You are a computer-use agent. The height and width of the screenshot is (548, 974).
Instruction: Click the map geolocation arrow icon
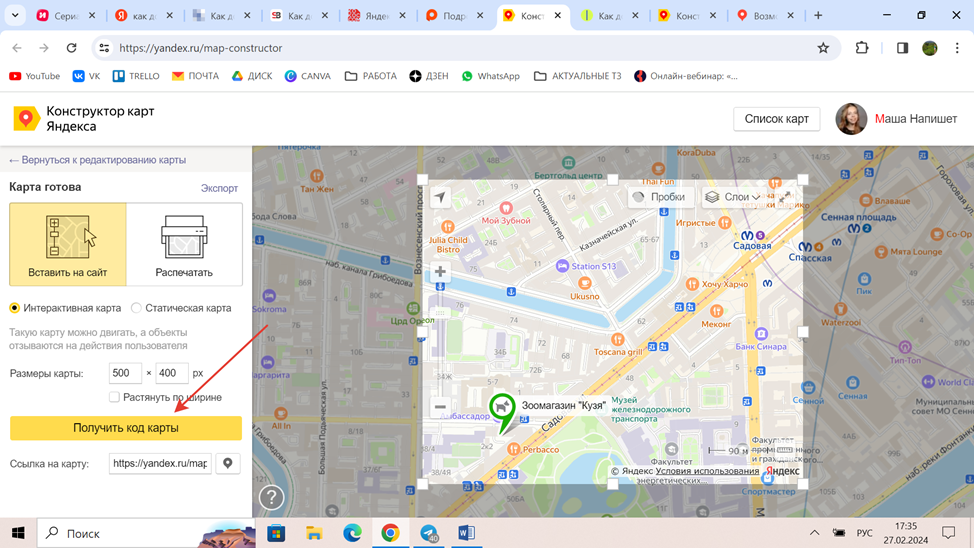(440, 197)
